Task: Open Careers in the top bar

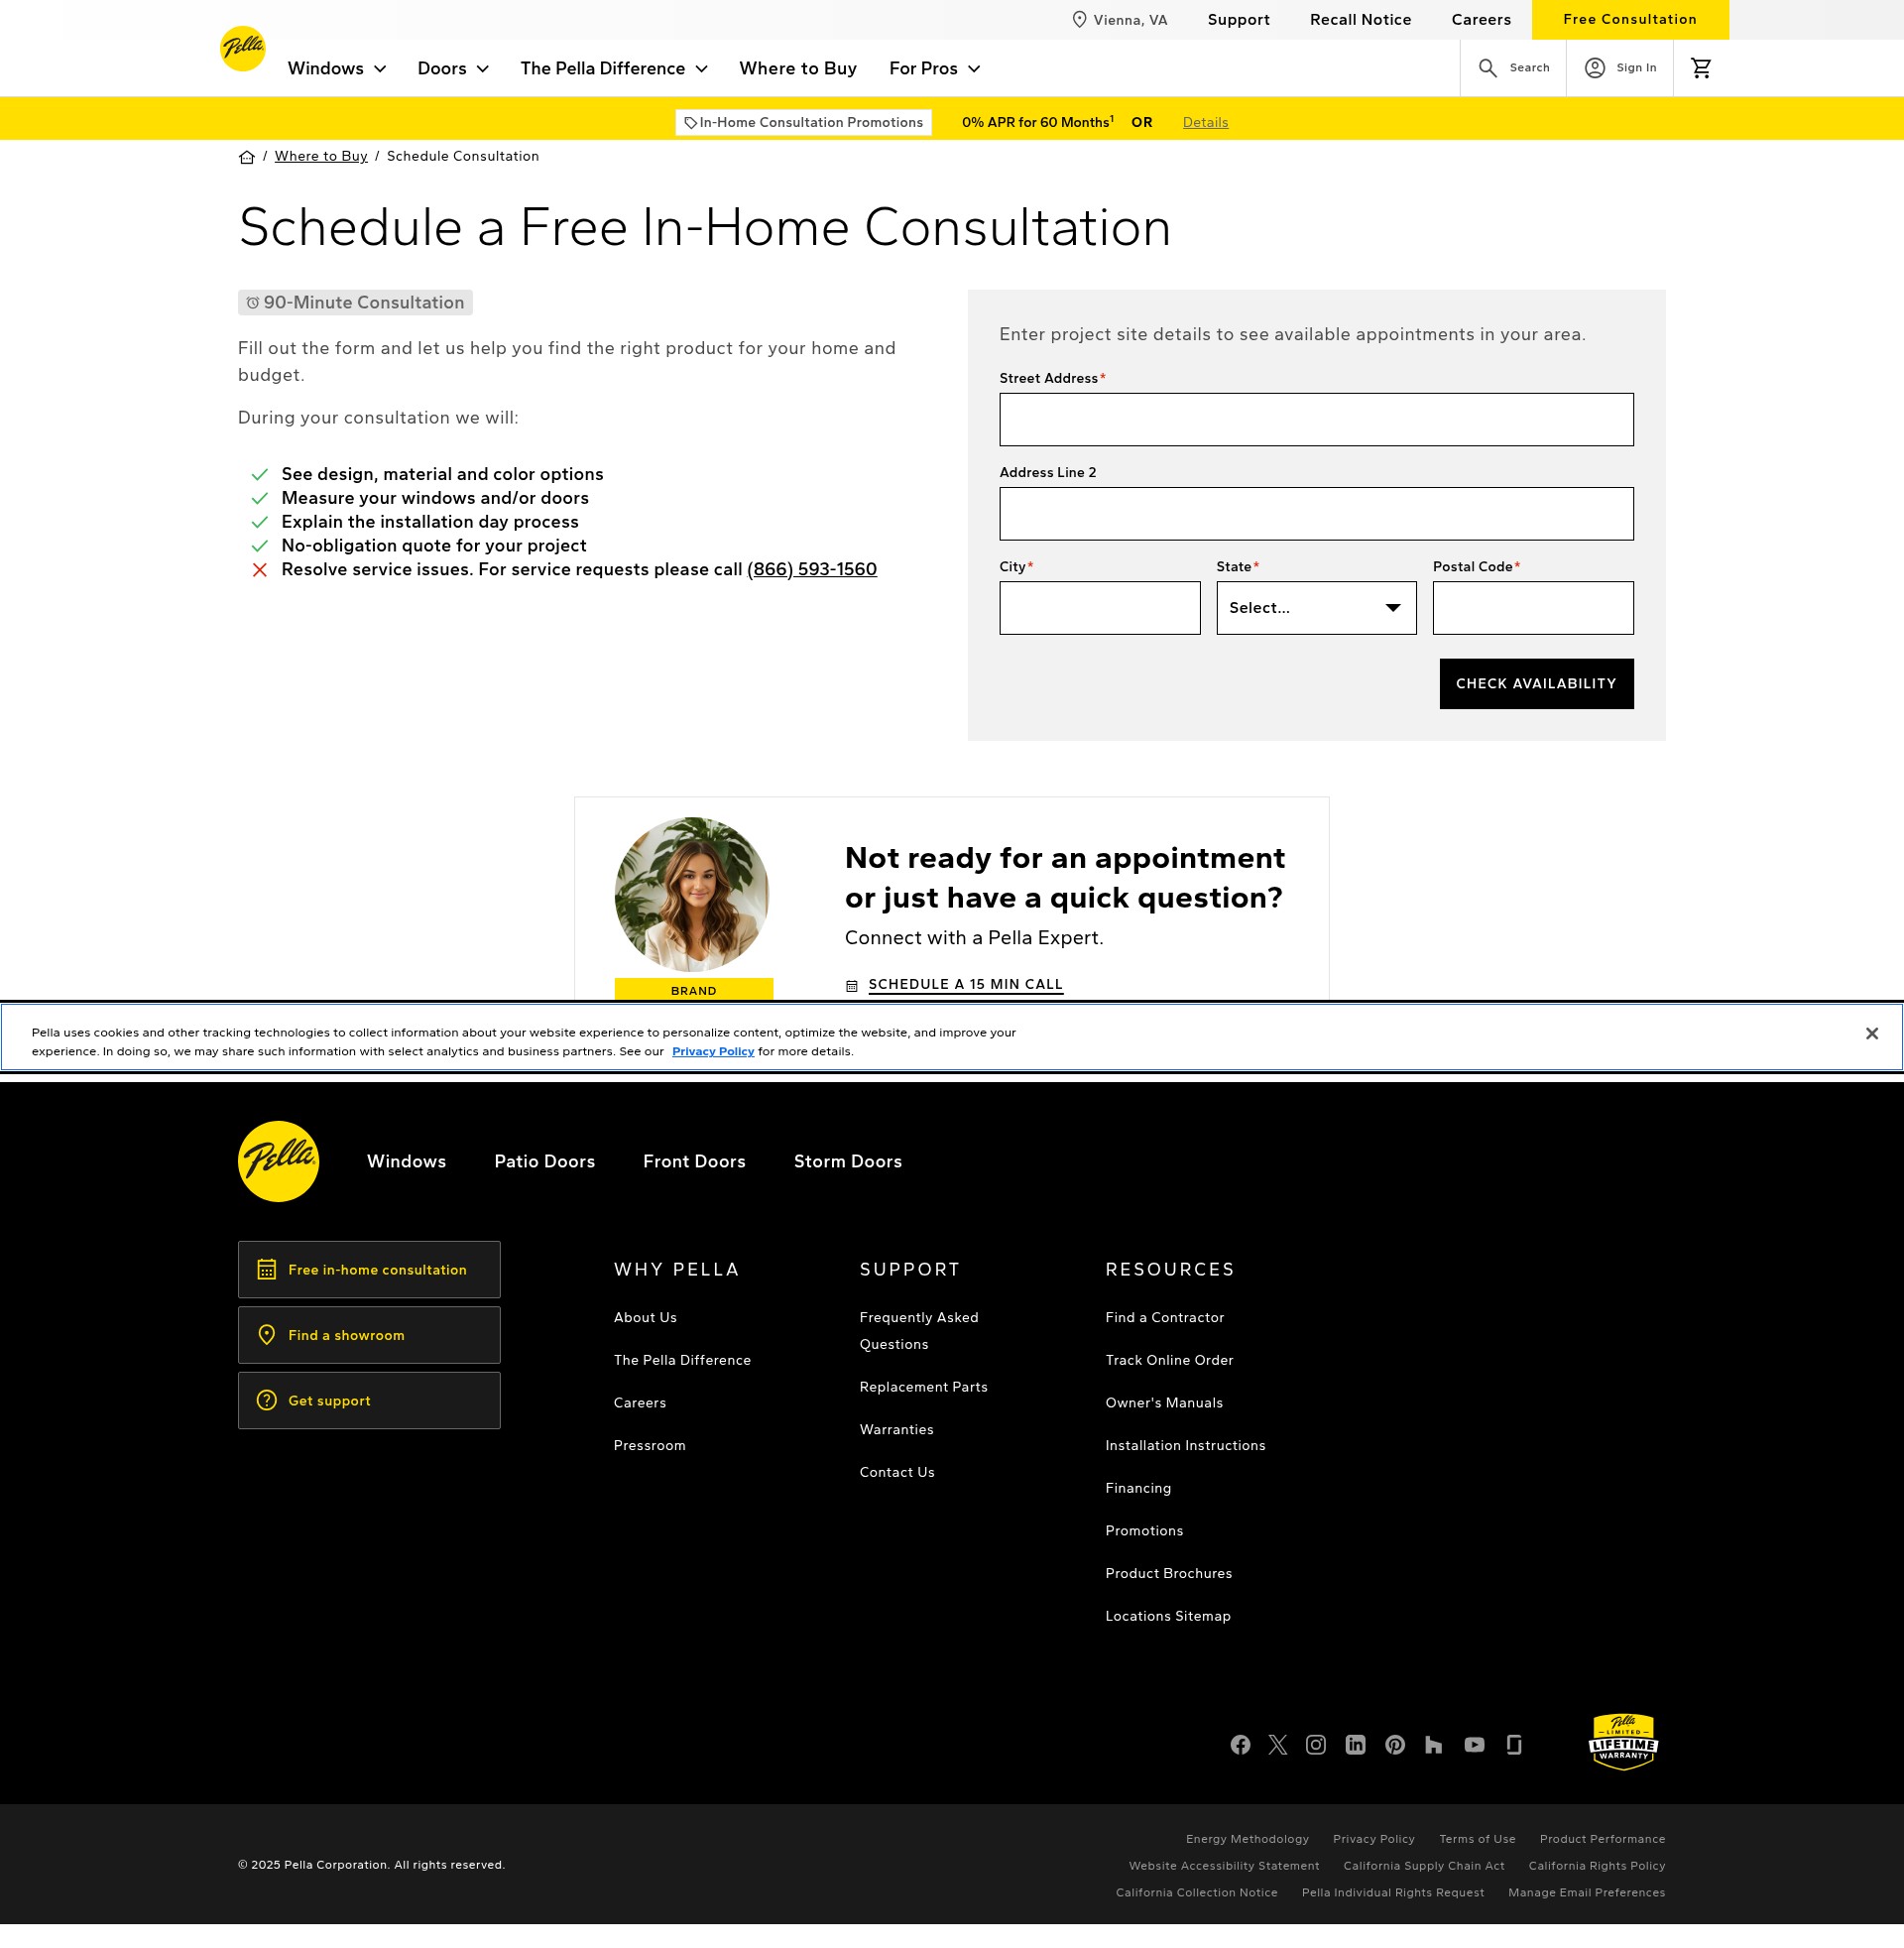Action: click(x=1480, y=20)
